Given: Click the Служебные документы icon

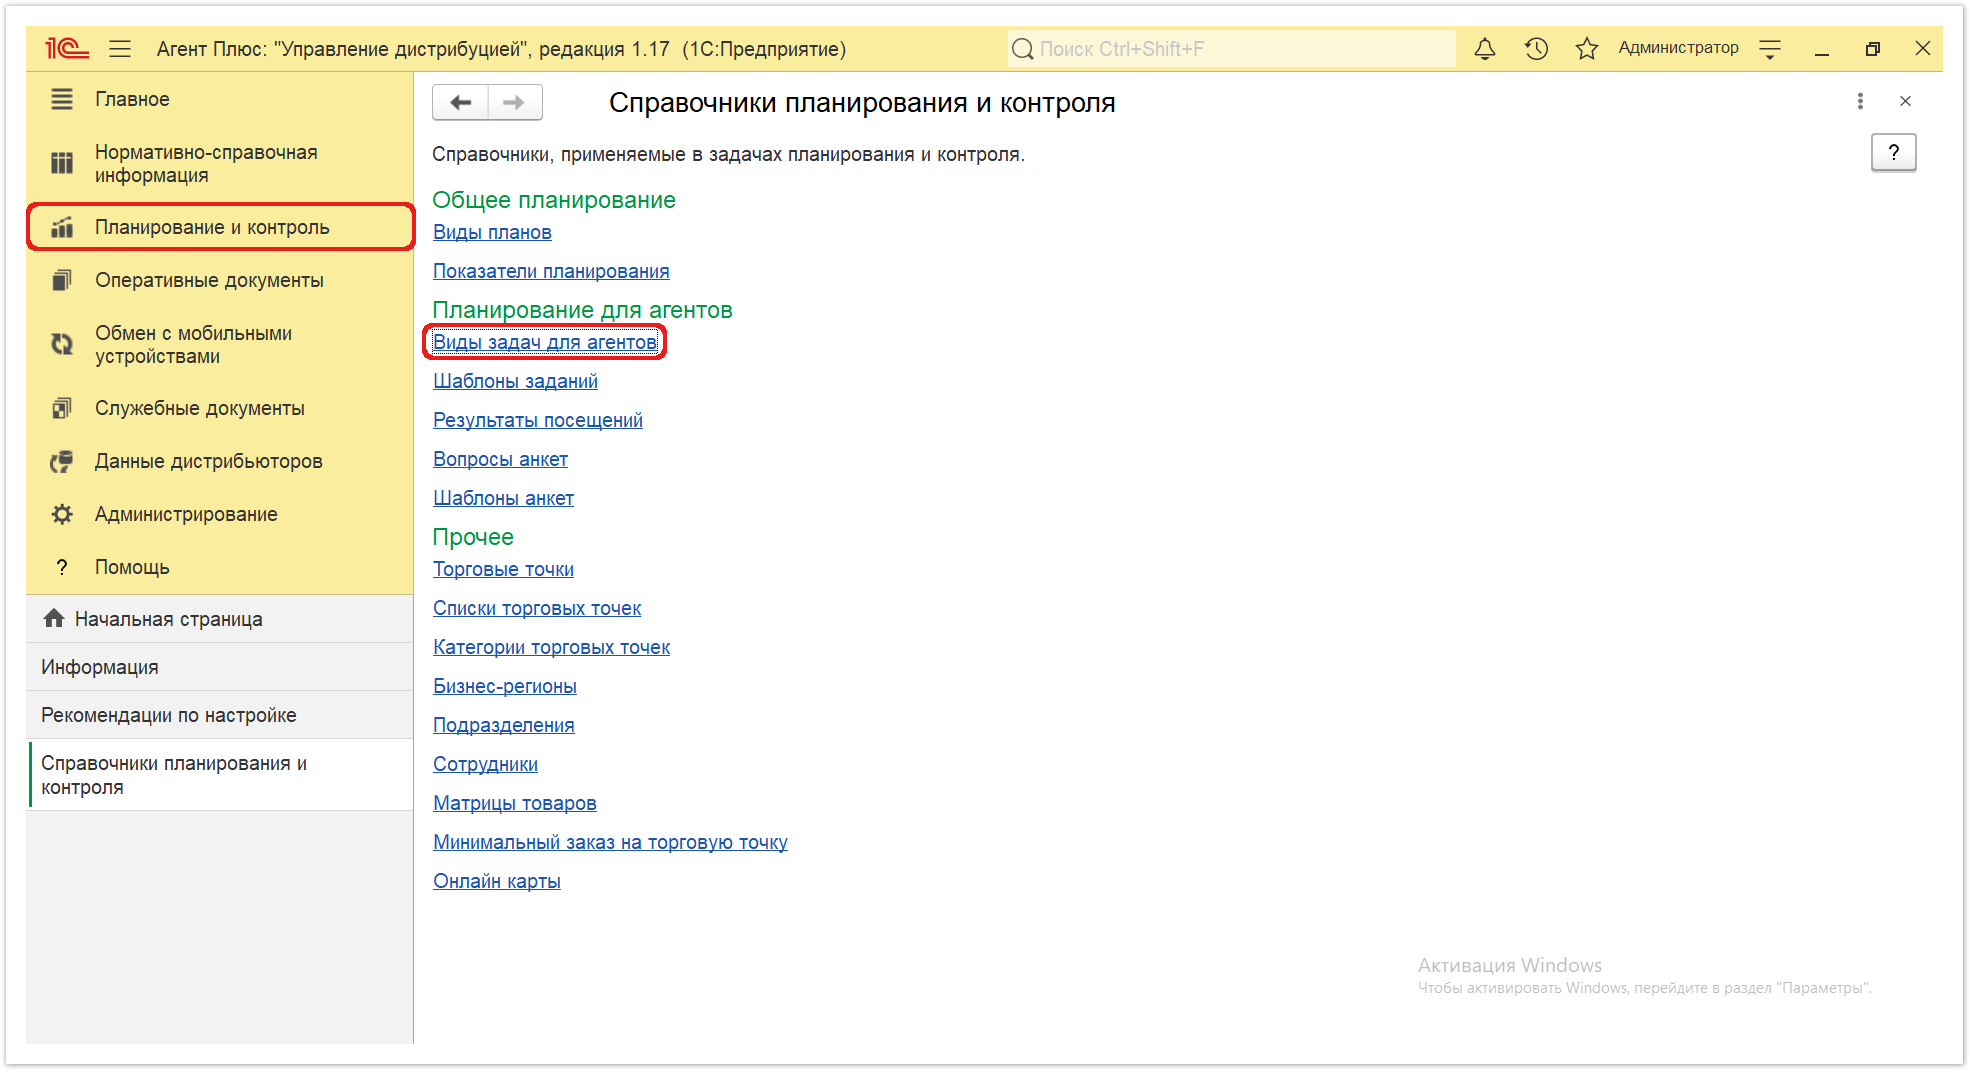Looking at the screenshot, I should (62, 408).
